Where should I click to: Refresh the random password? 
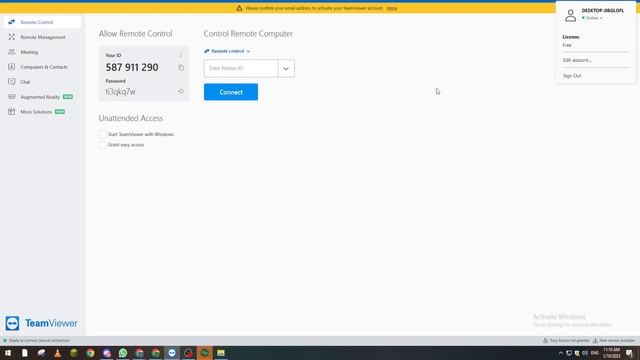click(x=181, y=91)
